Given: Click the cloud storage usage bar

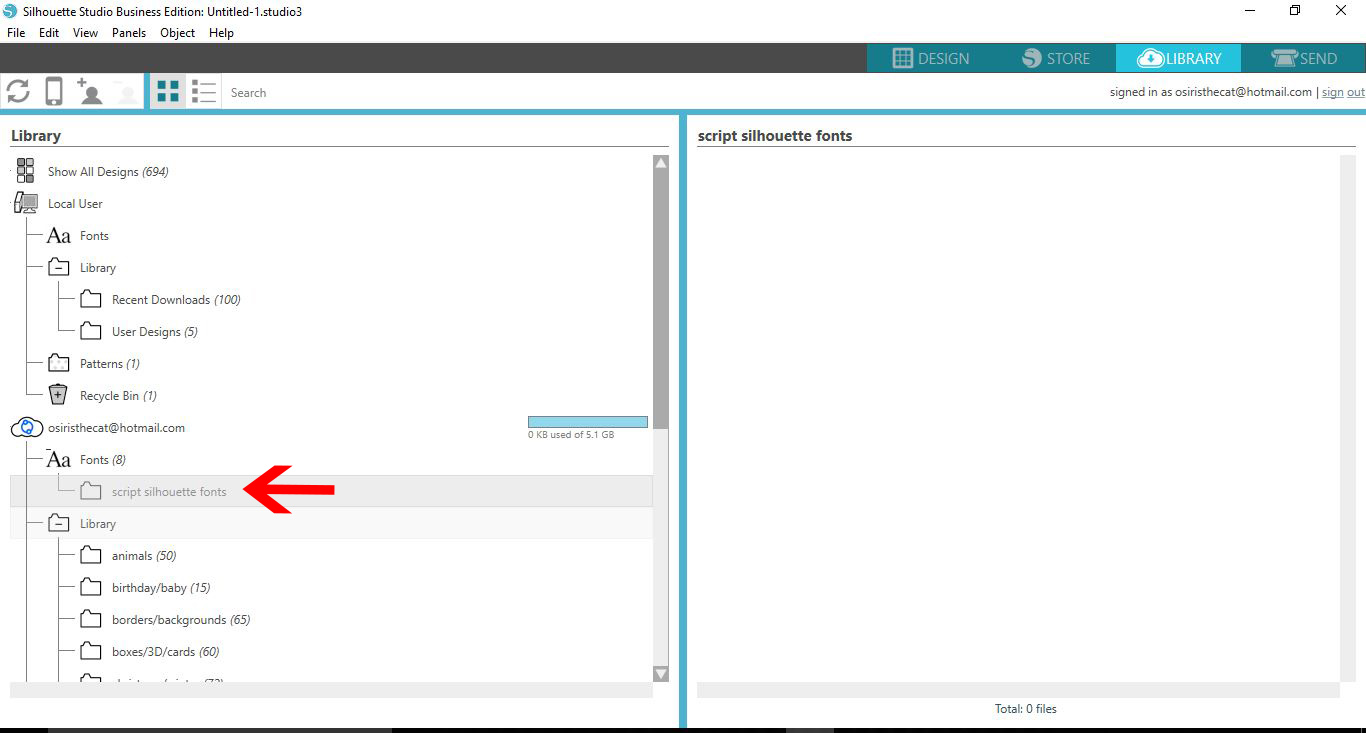Looking at the screenshot, I should click(588, 422).
